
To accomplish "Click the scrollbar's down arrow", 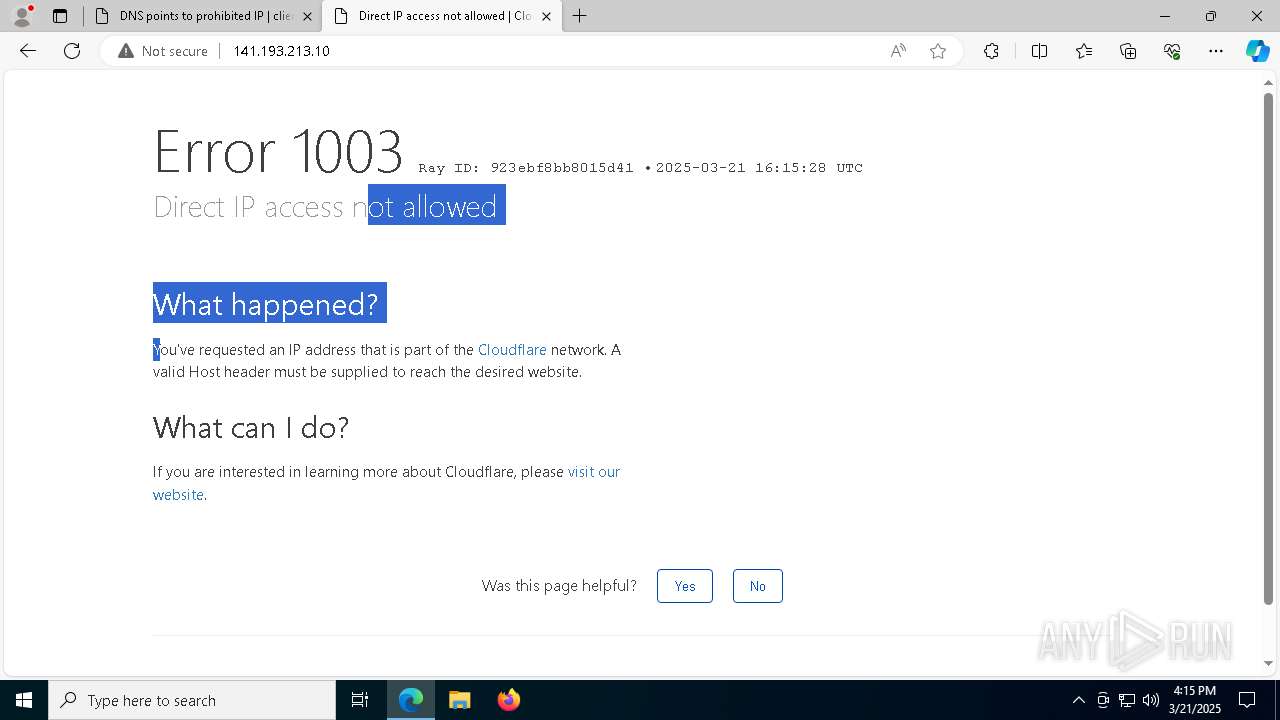I will 1269,663.
